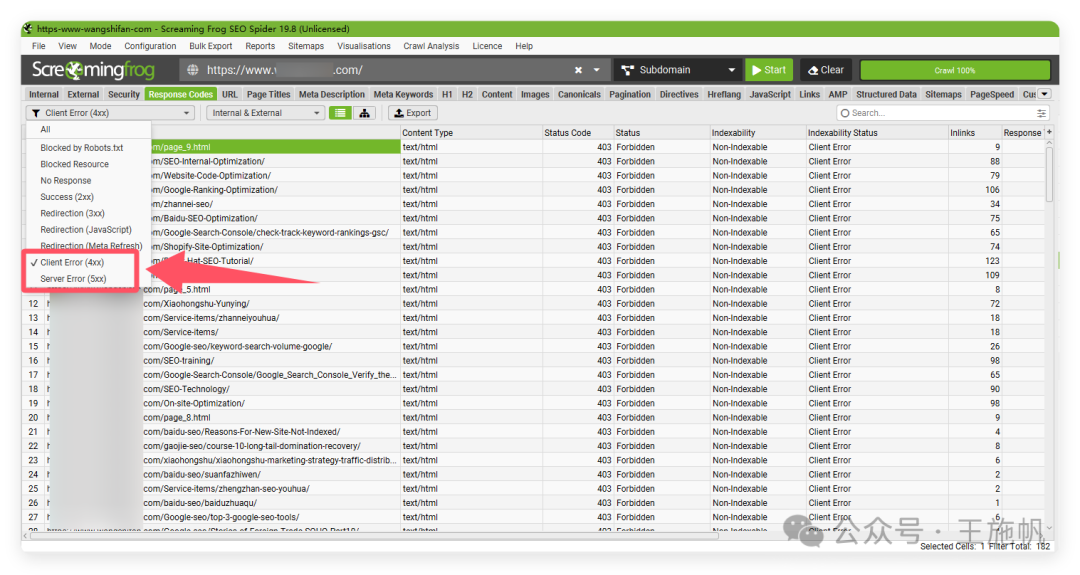The image size is (1080, 575).
Task: Switch to the External tab
Action: tap(83, 94)
